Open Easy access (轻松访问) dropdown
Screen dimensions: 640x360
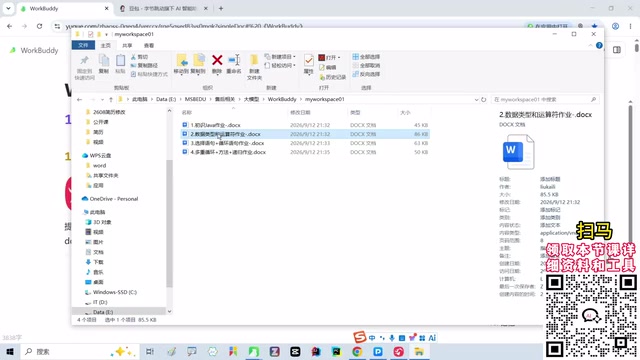click(x=280, y=65)
